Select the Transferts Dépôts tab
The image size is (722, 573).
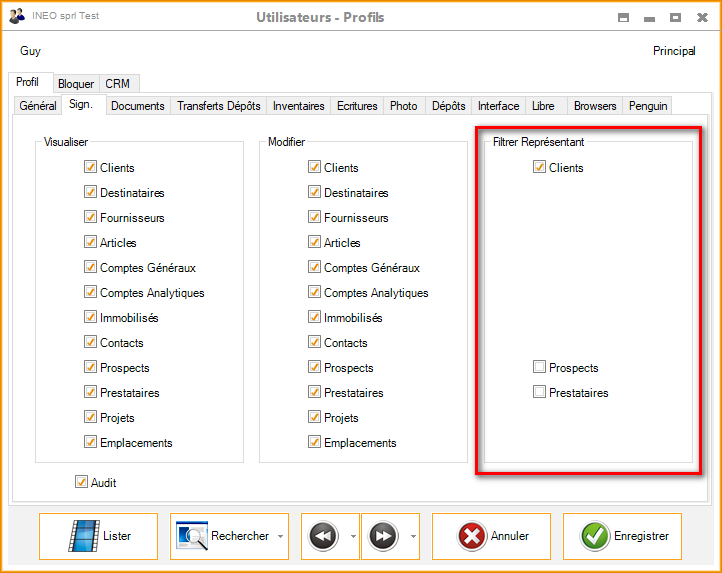point(219,106)
